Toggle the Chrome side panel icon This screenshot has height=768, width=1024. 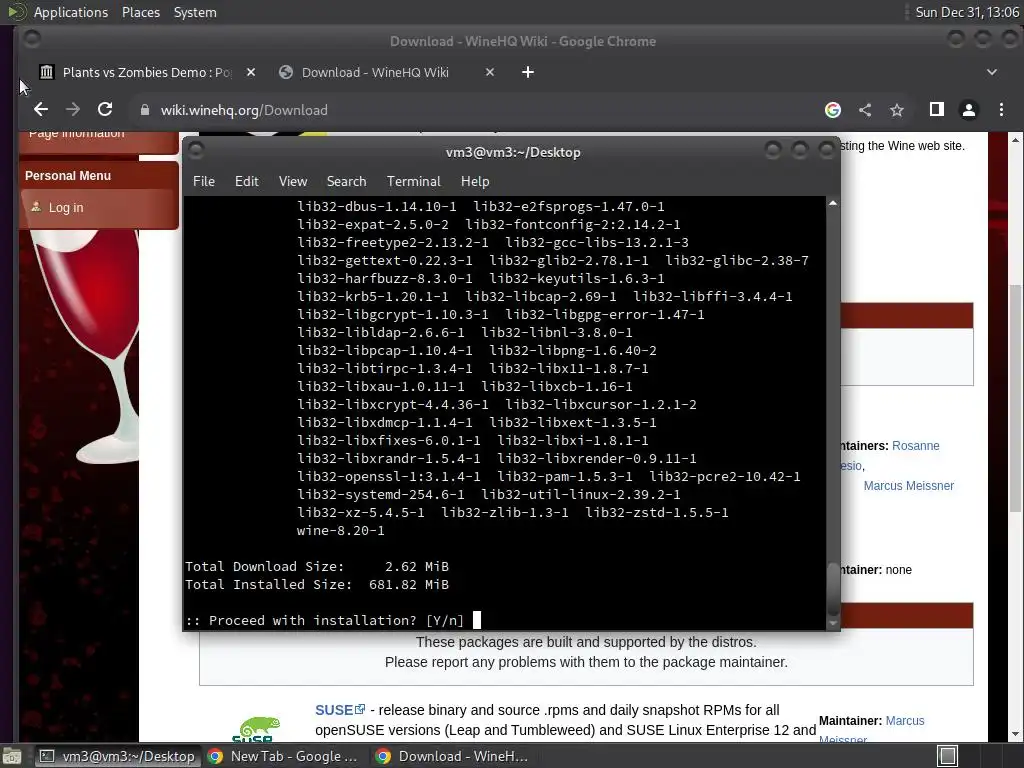click(936, 110)
